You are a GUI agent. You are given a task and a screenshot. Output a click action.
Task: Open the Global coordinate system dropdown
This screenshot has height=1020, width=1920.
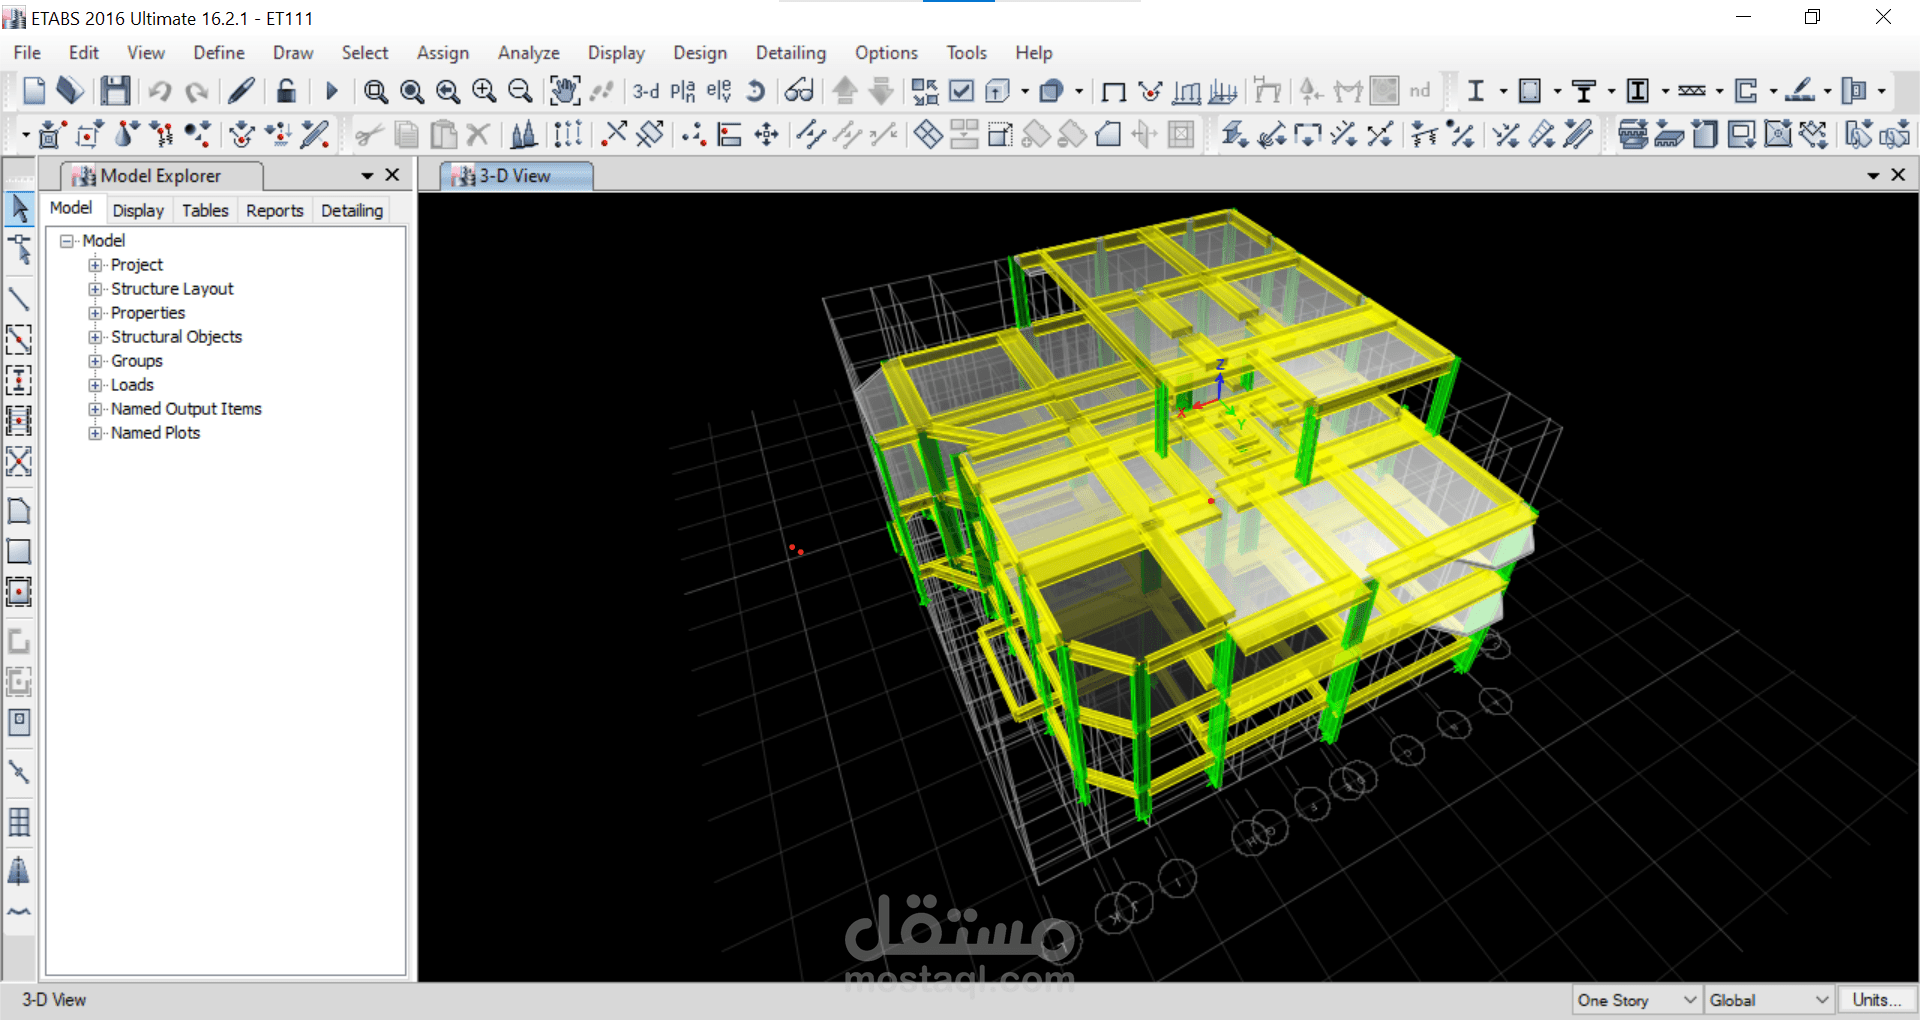(1769, 1000)
